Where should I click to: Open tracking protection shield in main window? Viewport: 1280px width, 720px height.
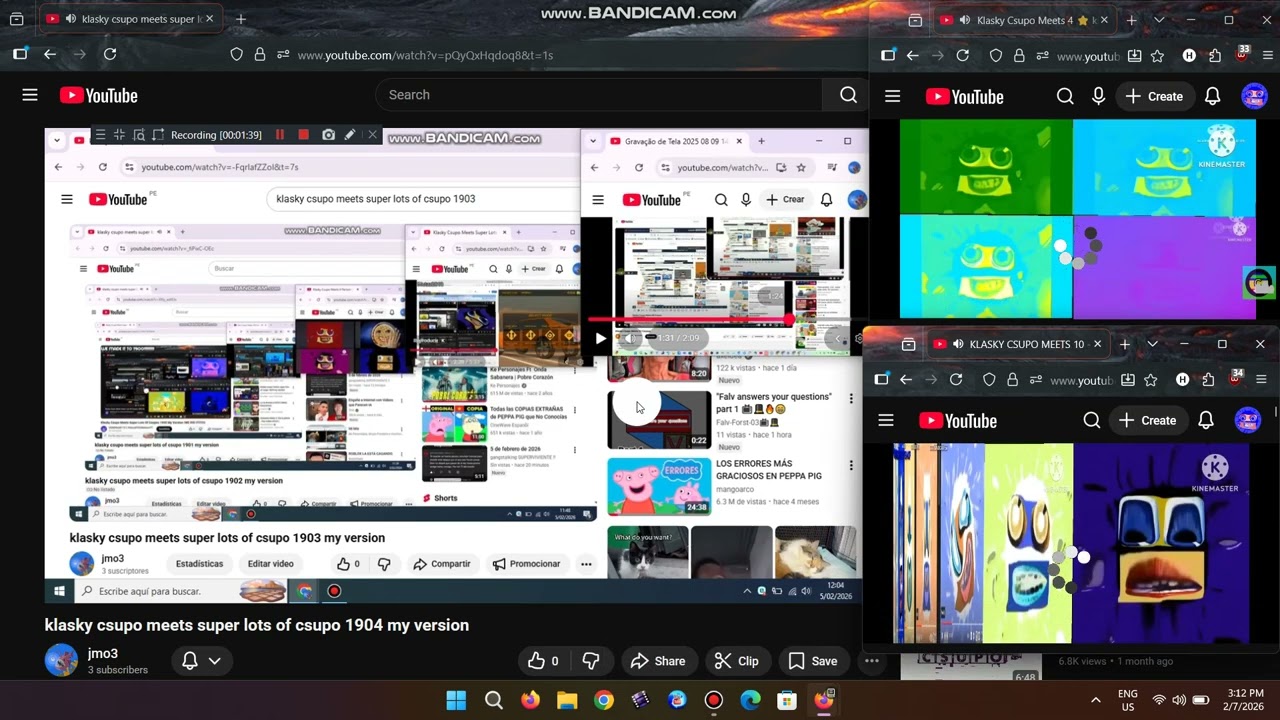pos(237,55)
